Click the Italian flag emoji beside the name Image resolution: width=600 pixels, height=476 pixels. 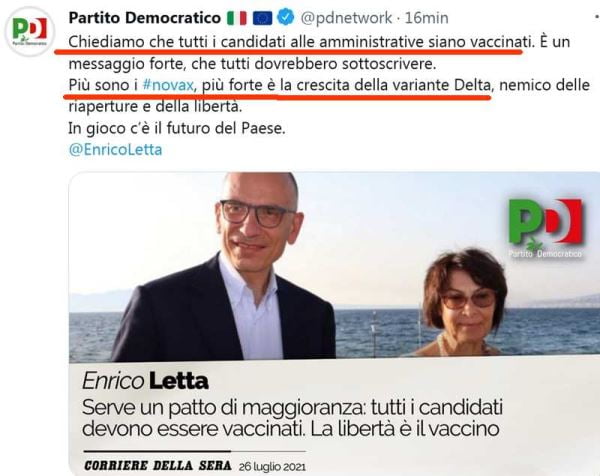tap(237, 18)
